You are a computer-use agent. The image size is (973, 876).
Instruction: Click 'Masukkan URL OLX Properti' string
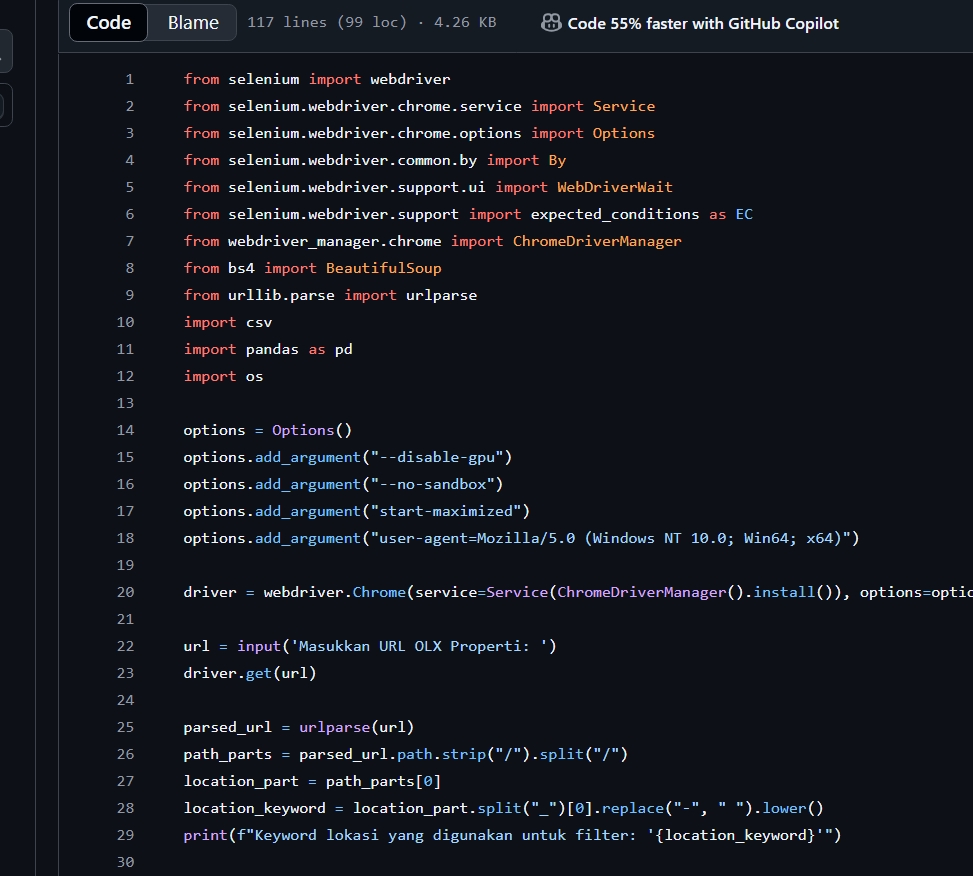click(419, 646)
